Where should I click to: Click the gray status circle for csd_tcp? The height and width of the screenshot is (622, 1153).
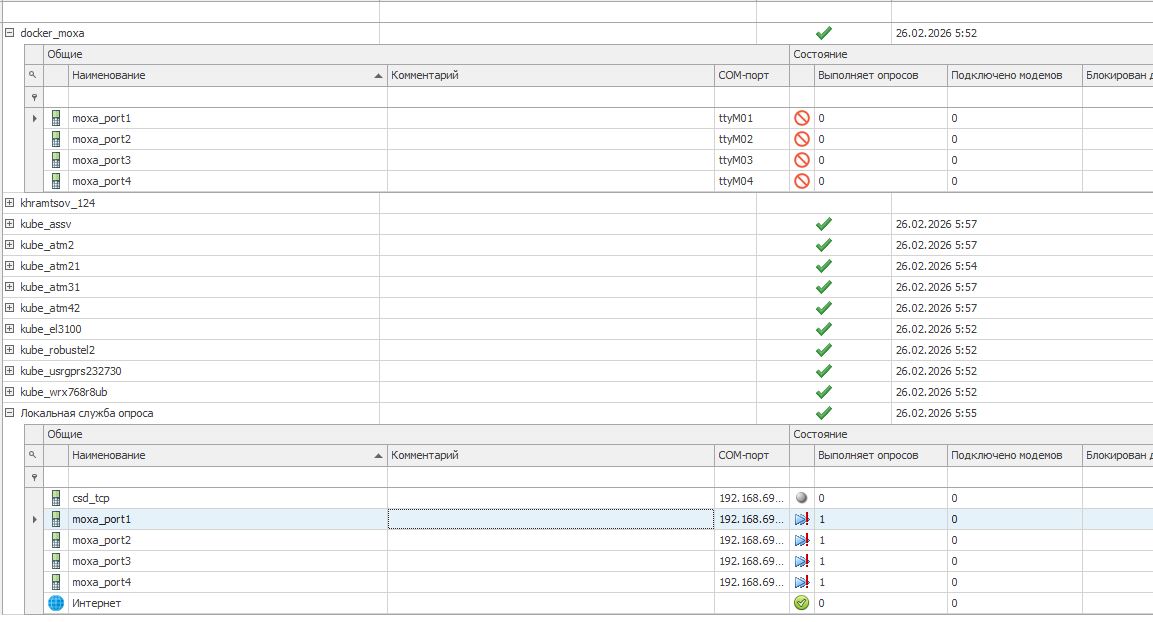(801, 498)
